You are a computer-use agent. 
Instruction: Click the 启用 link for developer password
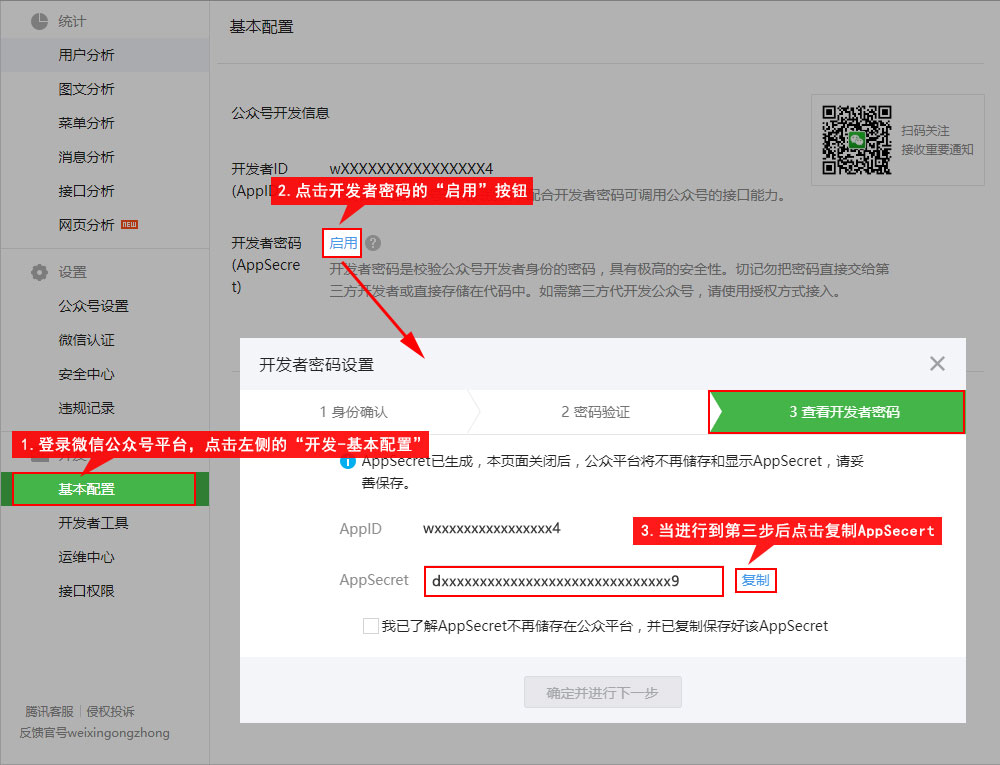click(x=343, y=243)
